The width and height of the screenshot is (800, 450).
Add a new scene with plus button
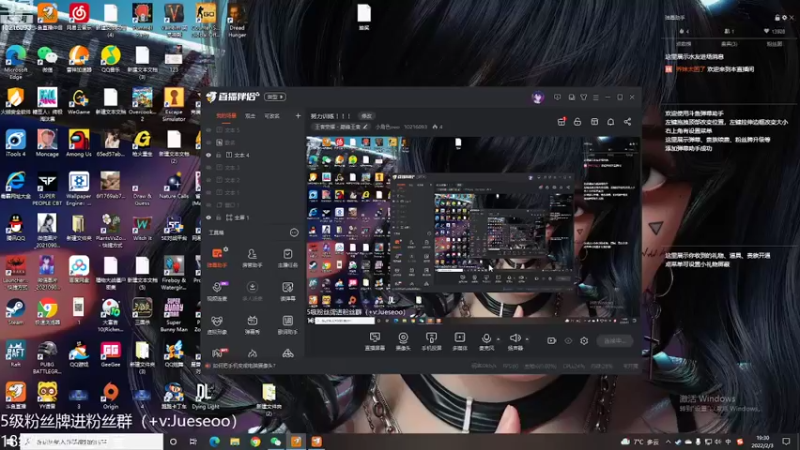(x=298, y=116)
